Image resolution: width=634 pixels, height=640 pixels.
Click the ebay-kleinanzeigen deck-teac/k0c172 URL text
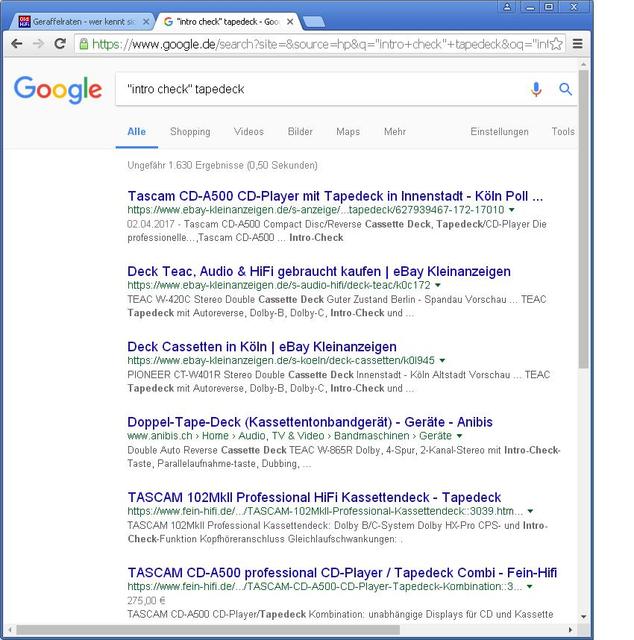tap(279, 285)
